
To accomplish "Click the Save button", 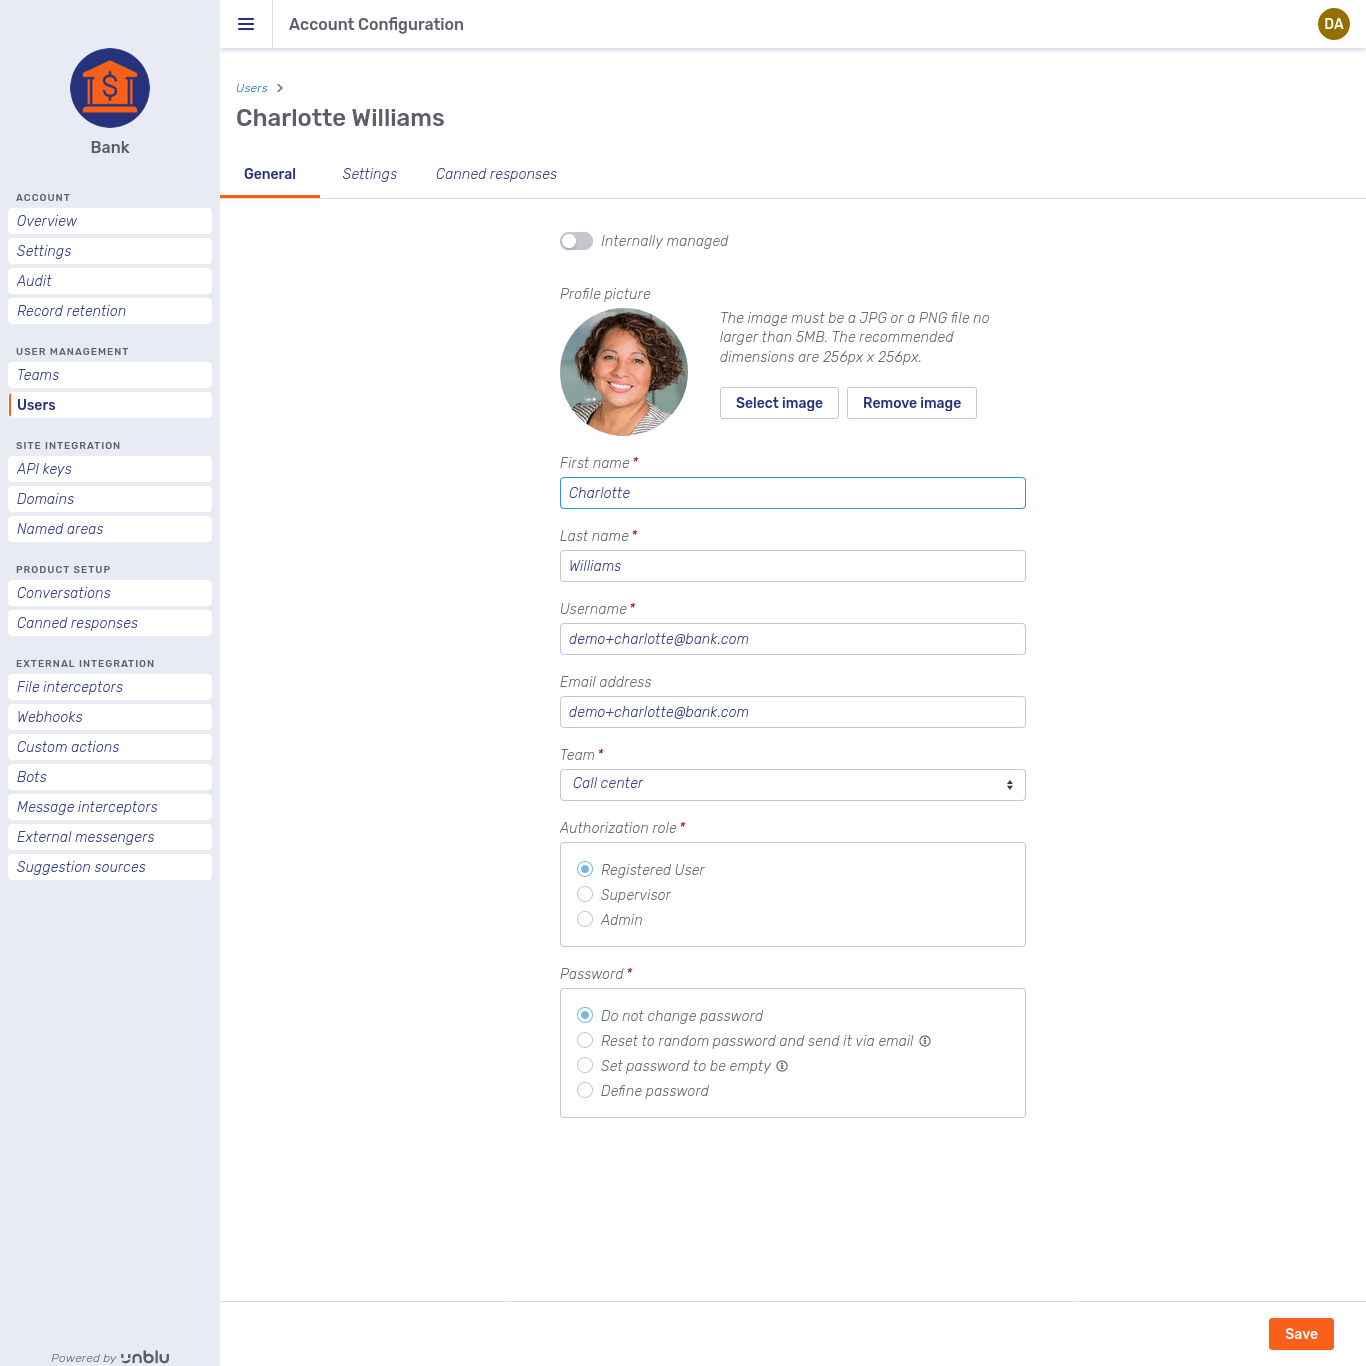I will pos(1300,1334).
